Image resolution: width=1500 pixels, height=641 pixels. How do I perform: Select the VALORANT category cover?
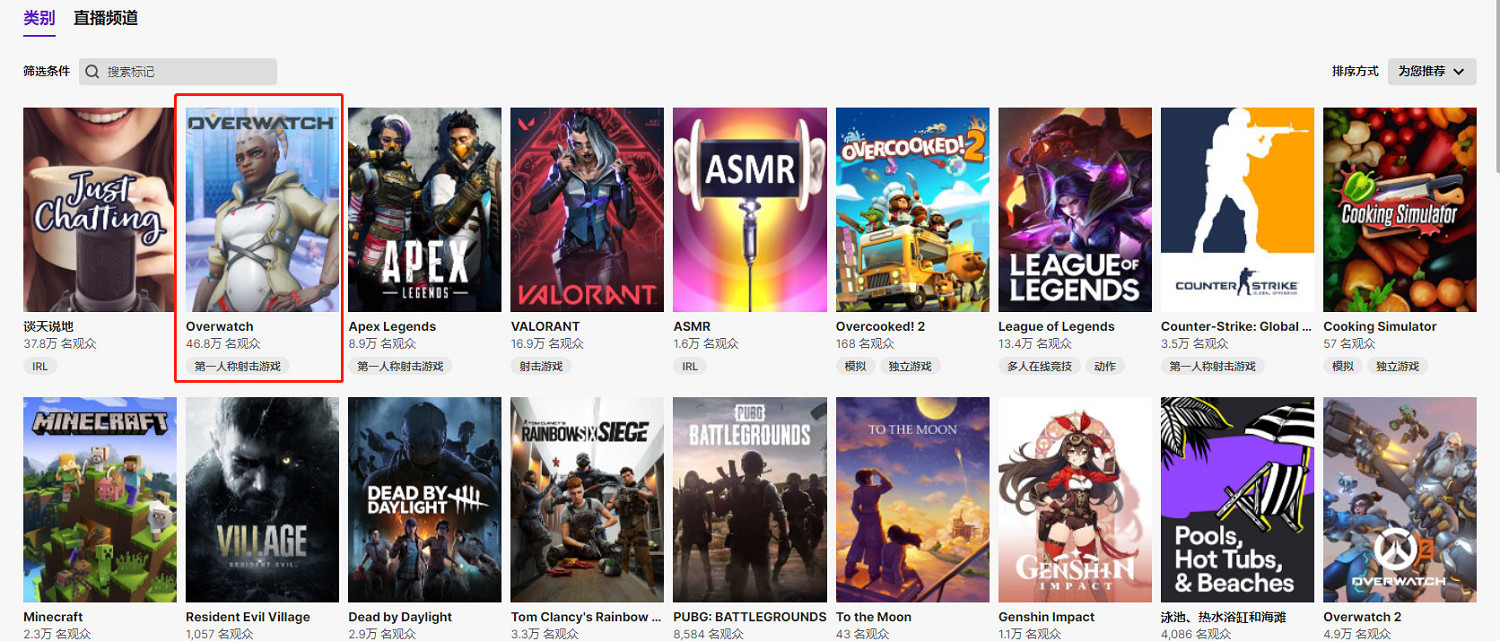pyautogui.click(x=587, y=210)
